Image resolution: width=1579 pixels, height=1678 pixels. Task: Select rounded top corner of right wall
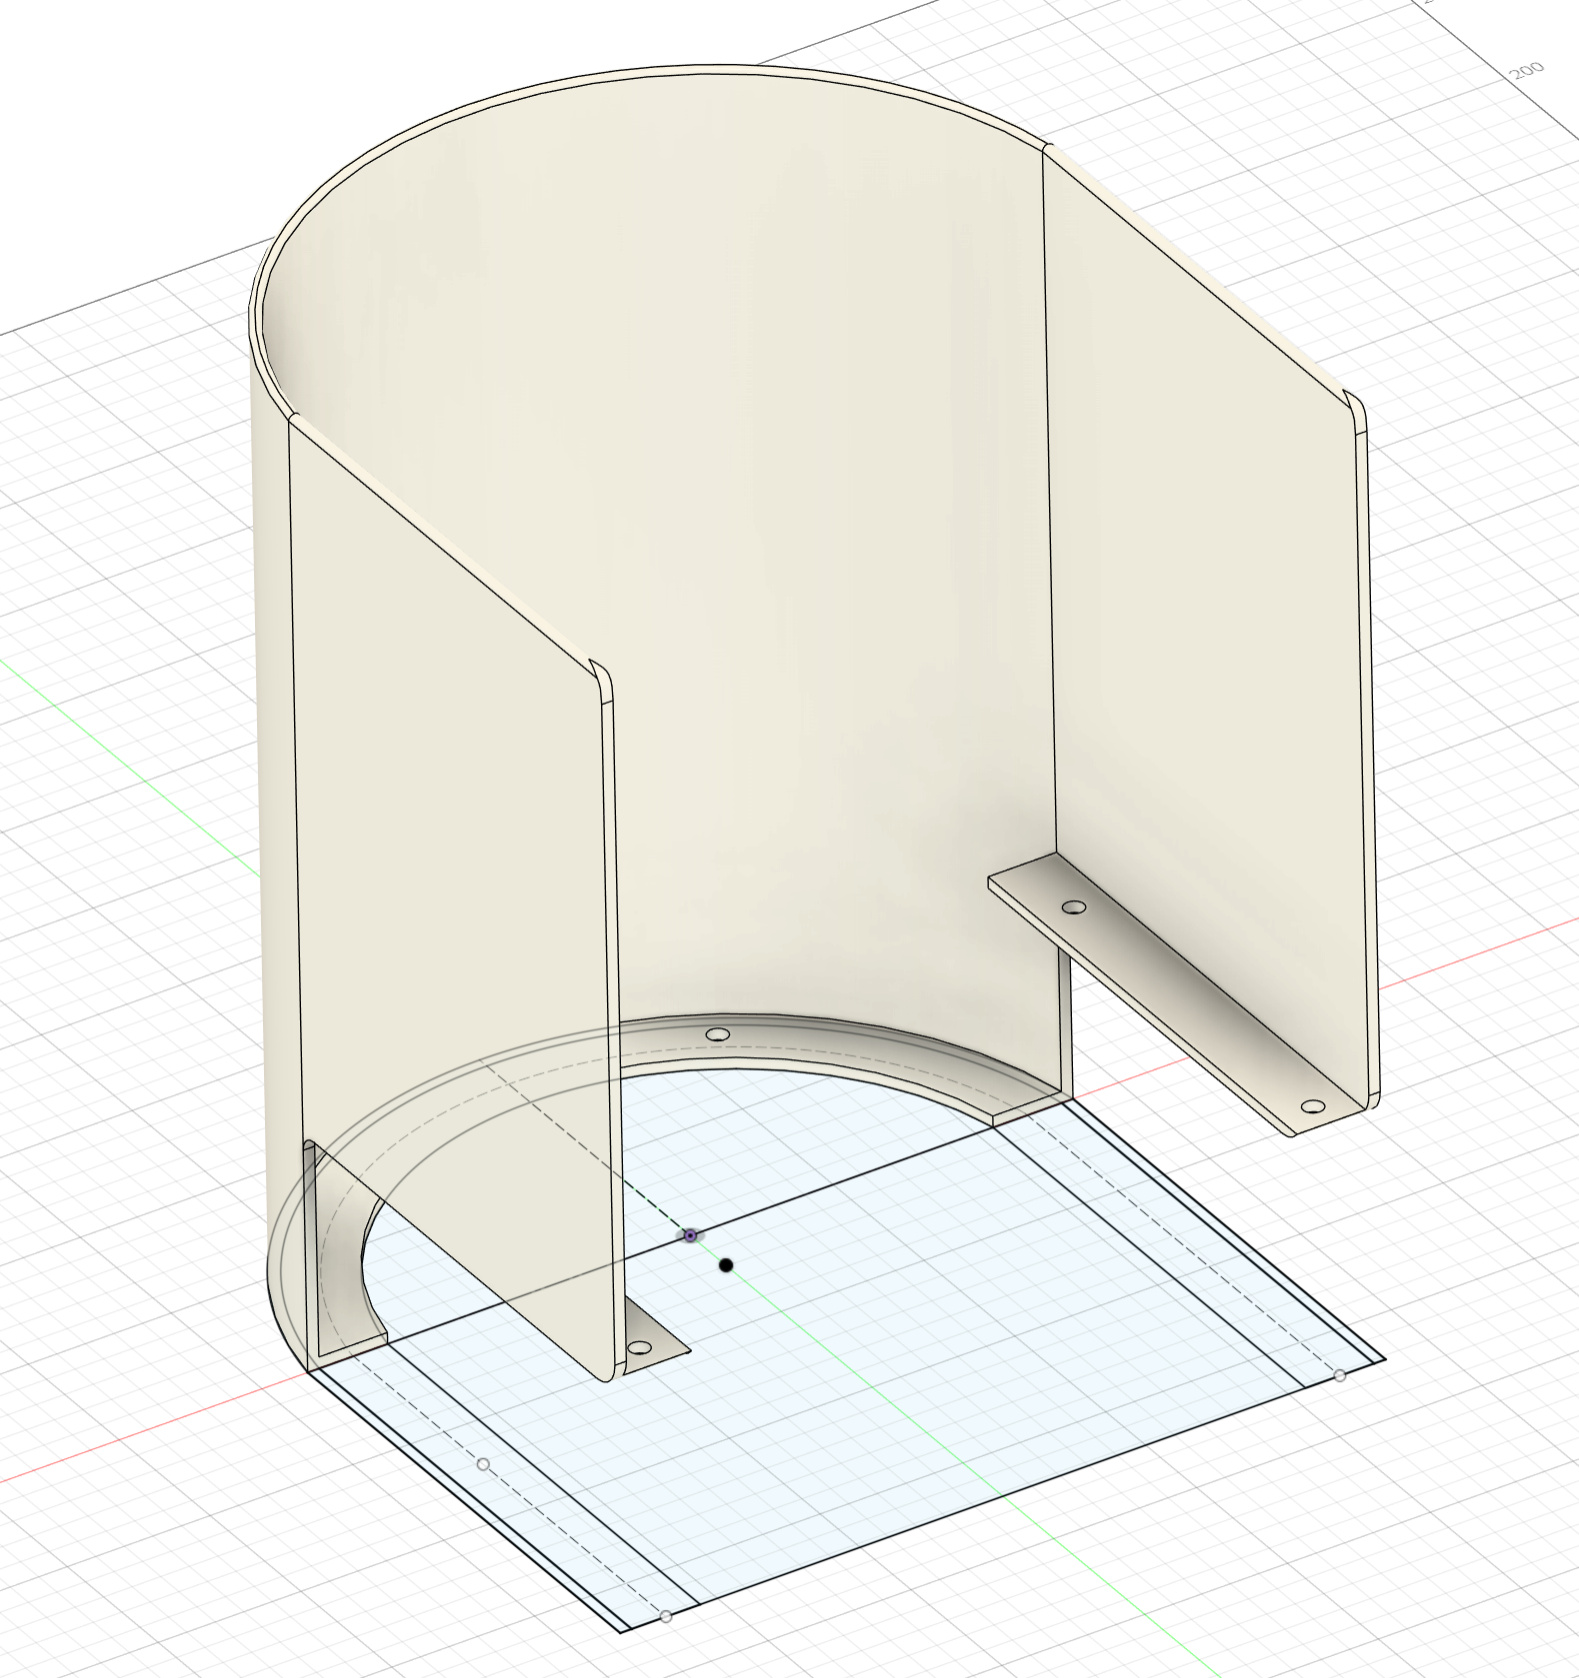(1357, 406)
